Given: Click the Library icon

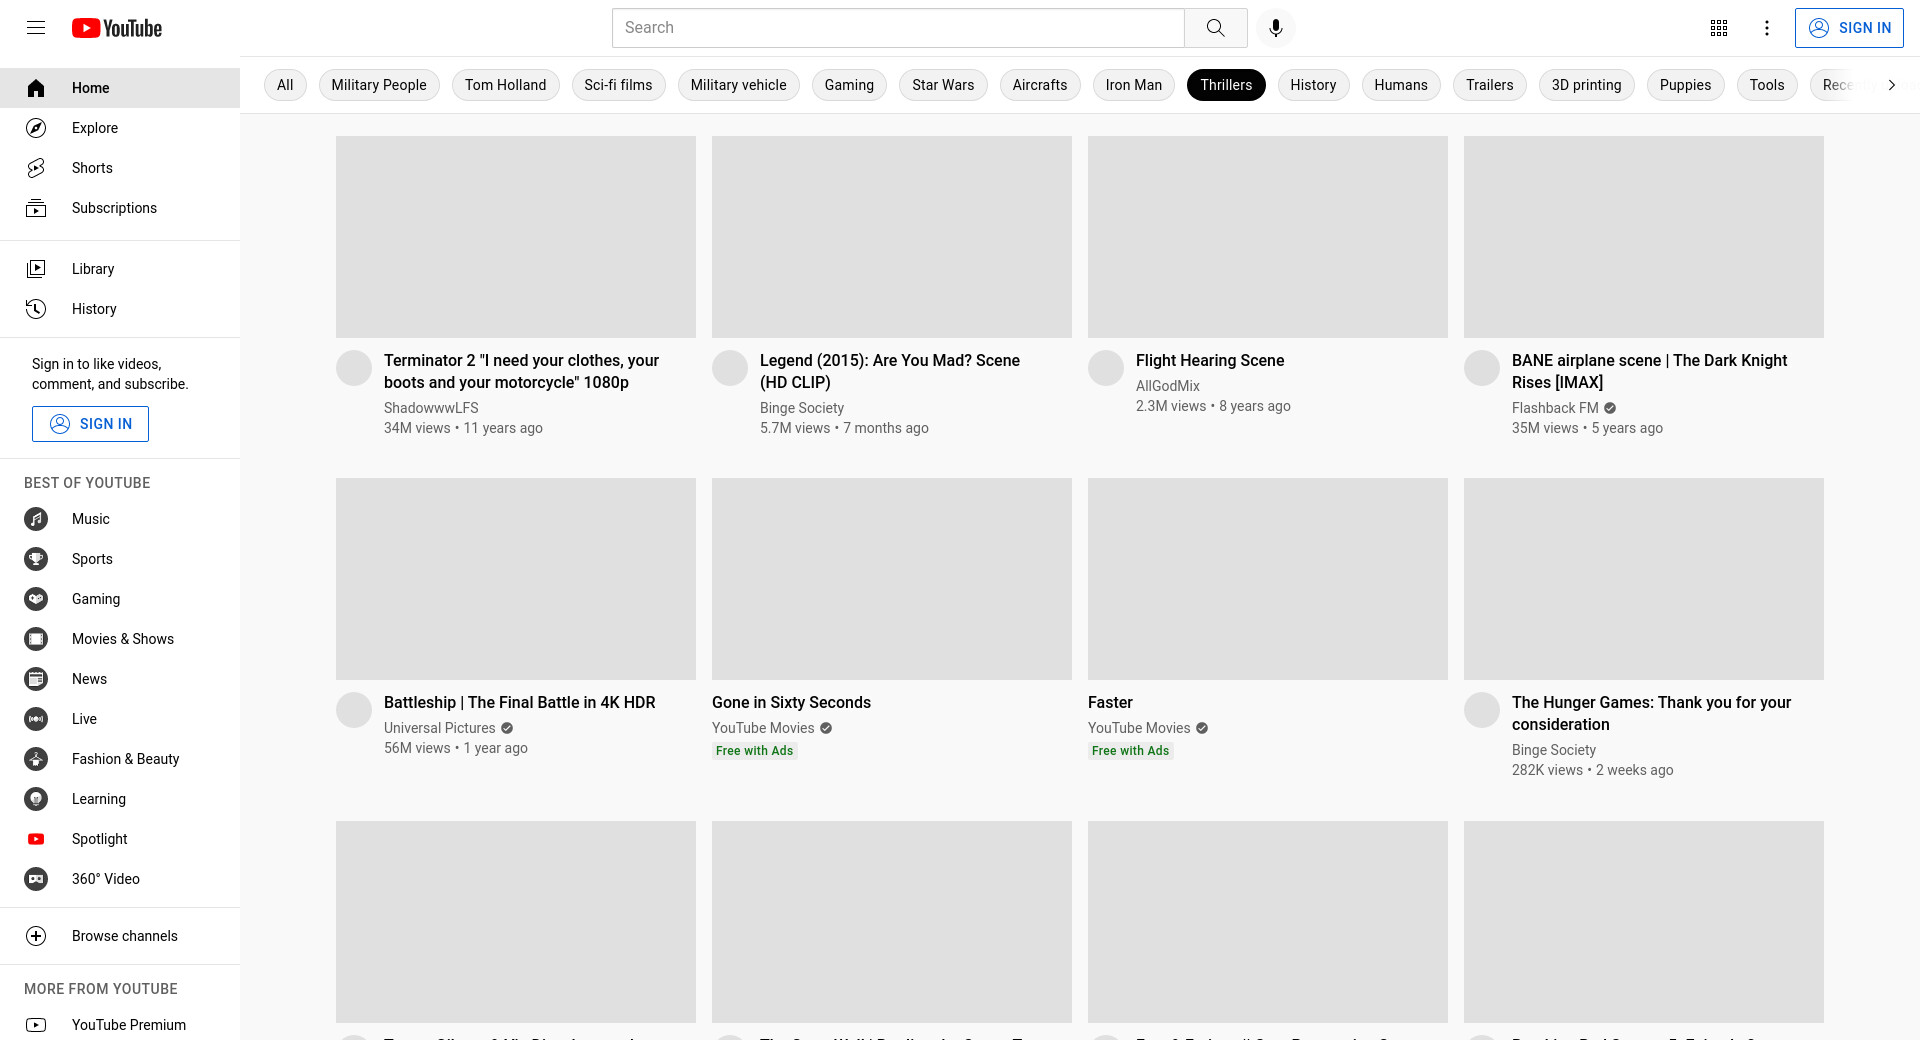Looking at the screenshot, I should [36, 269].
